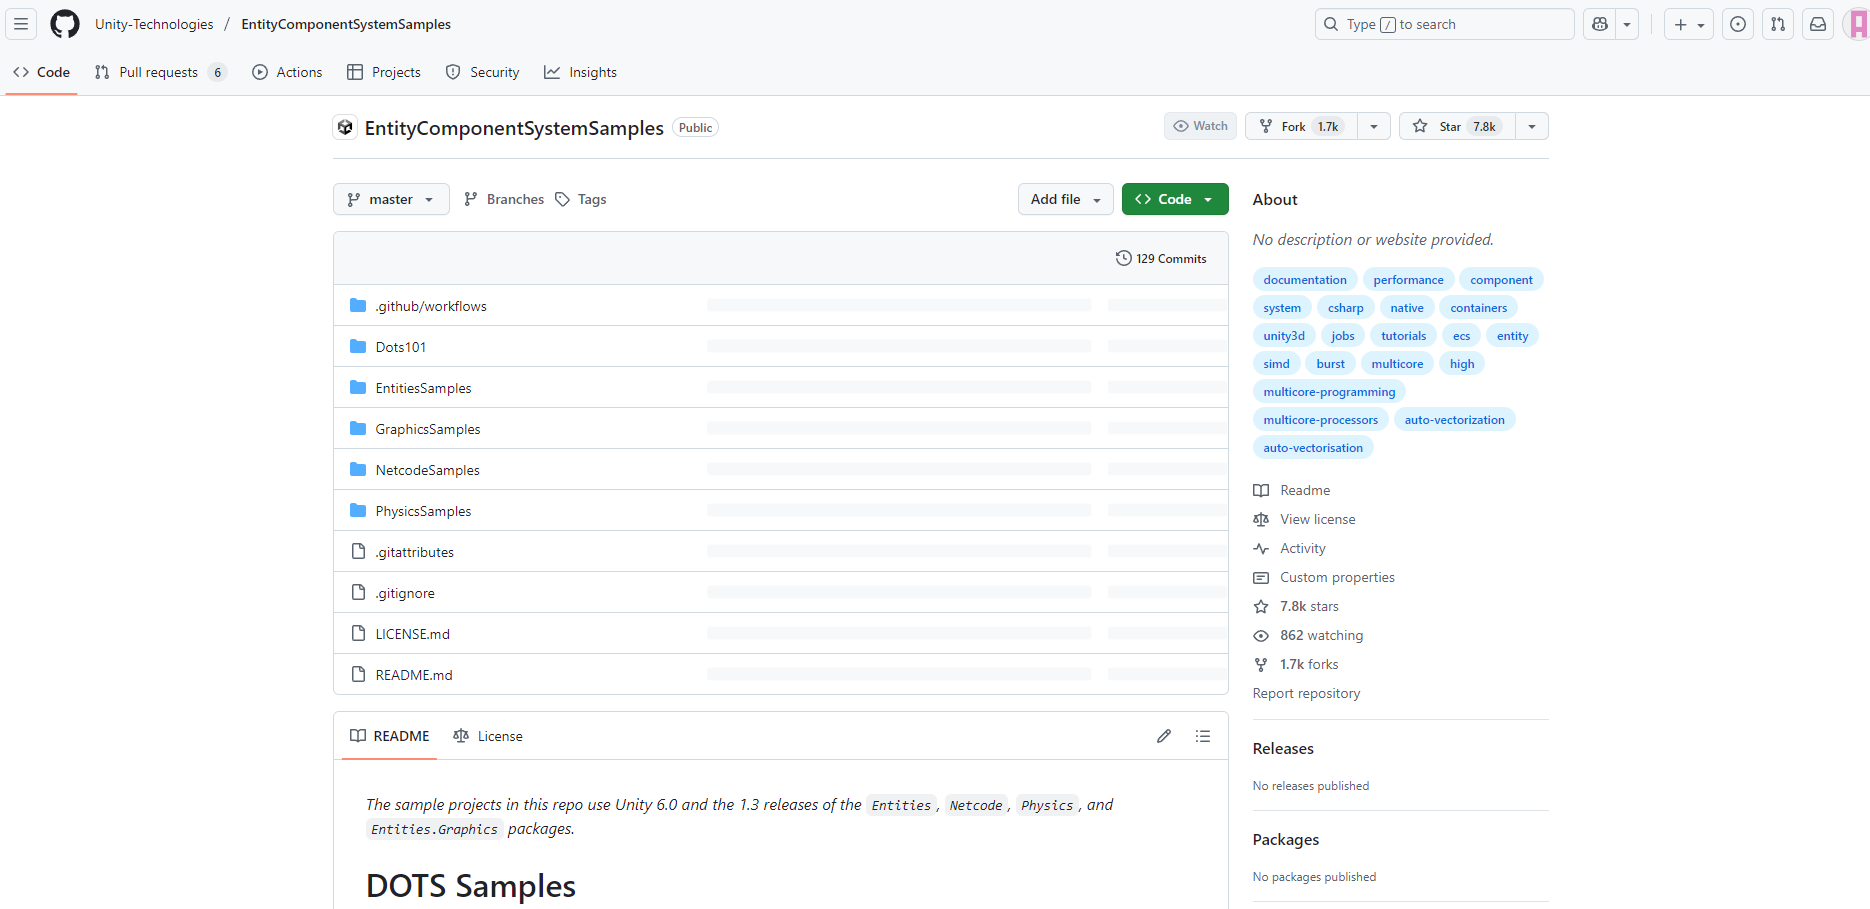Open the notifications inbox icon
Image resolution: width=1870 pixels, height=909 pixels.
click(1818, 24)
